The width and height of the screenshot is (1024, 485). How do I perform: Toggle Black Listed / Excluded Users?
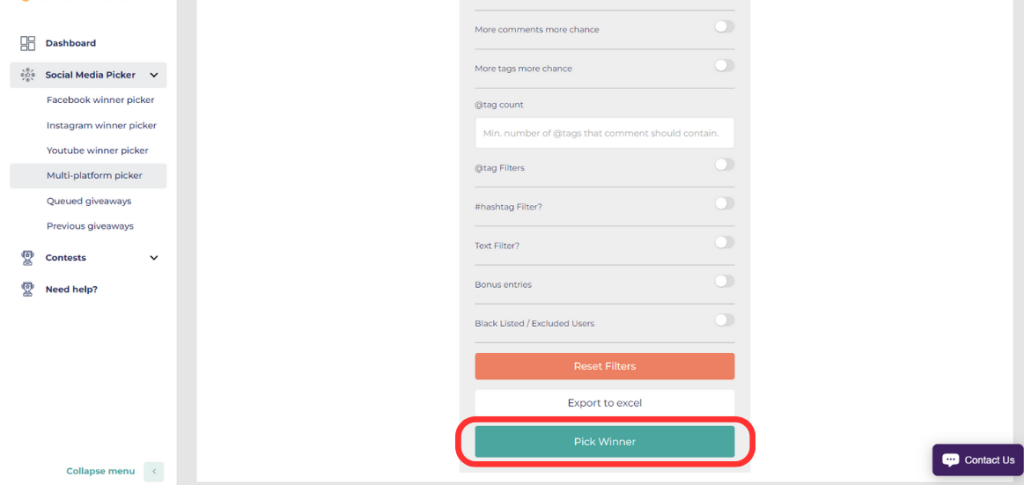pyautogui.click(x=724, y=320)
